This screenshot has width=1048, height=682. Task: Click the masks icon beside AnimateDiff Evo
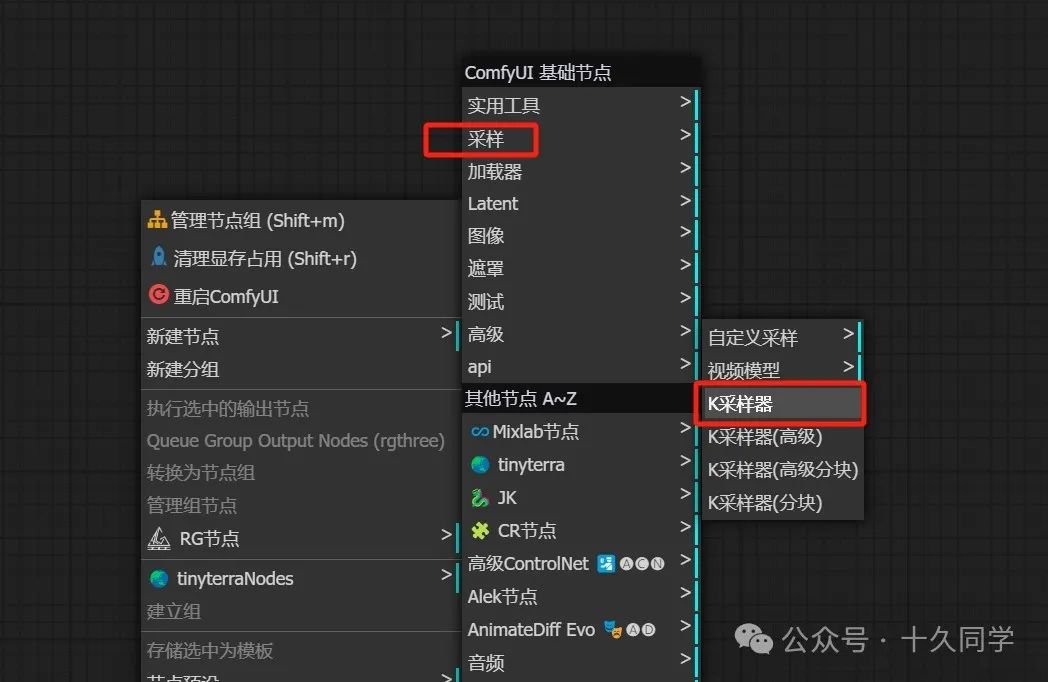point(612,629)
